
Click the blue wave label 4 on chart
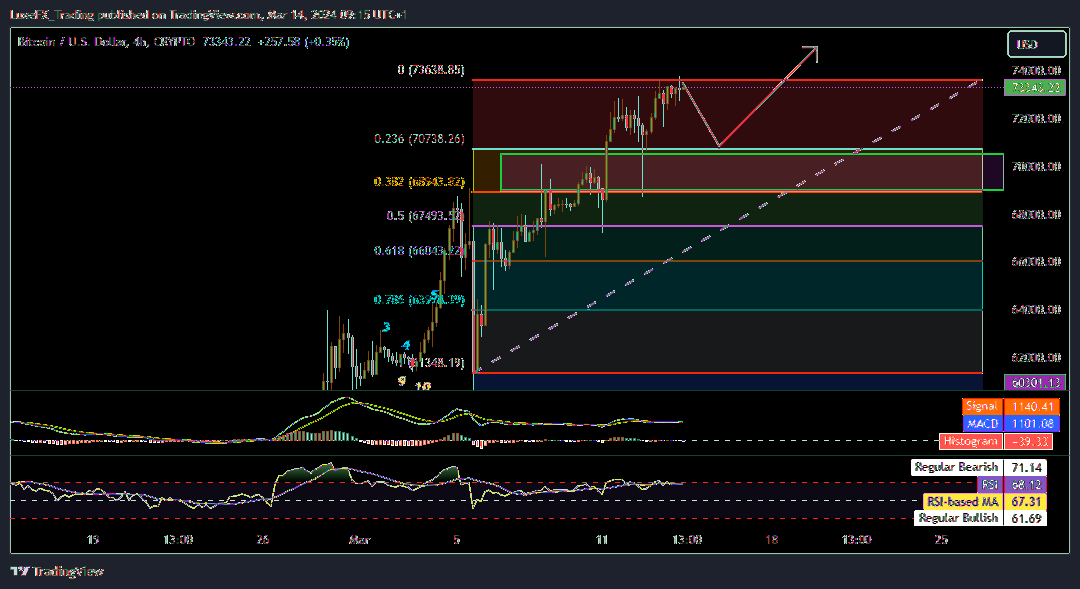point(406,345)
